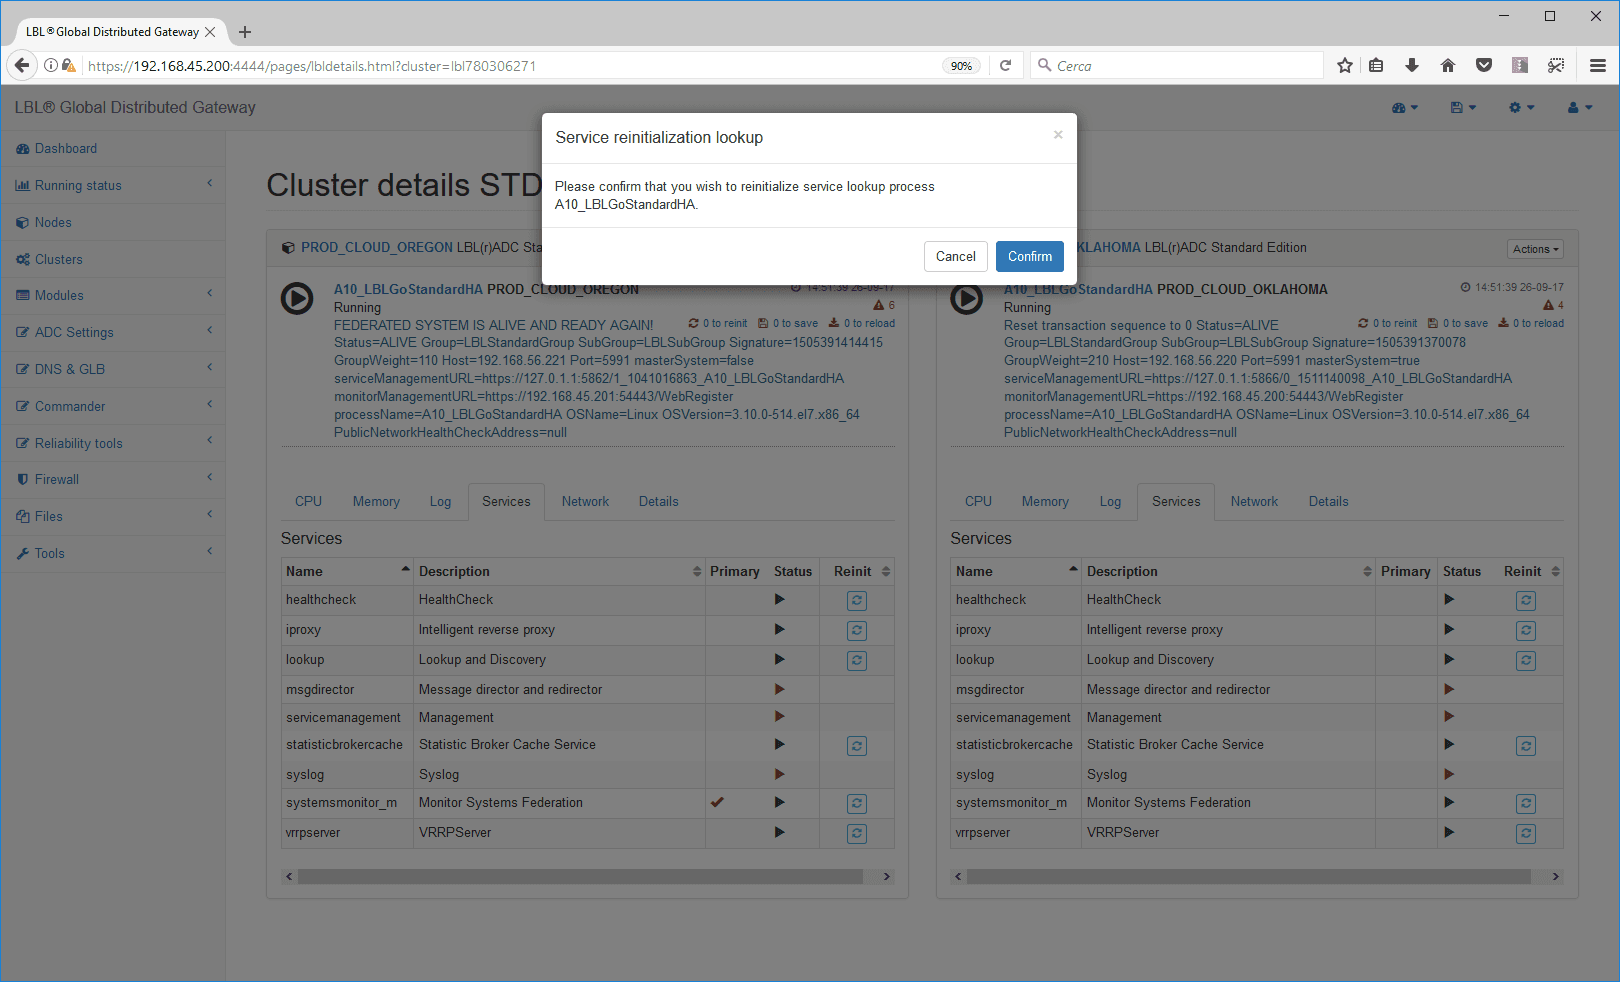Open the user account menu in header
The image size is (1620, 982).
click(x=1580, y=108)
